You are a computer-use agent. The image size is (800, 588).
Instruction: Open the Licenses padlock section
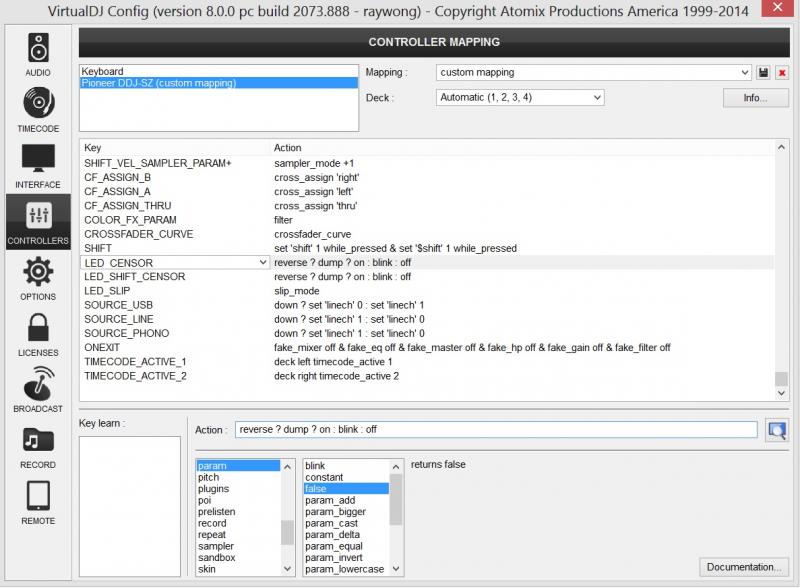point(38,333)
